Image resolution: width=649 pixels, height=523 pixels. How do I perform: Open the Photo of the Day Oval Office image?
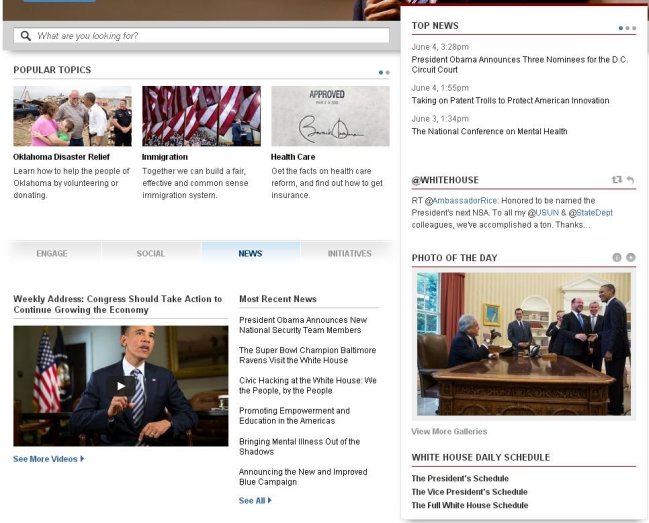(x=524, y=343)
